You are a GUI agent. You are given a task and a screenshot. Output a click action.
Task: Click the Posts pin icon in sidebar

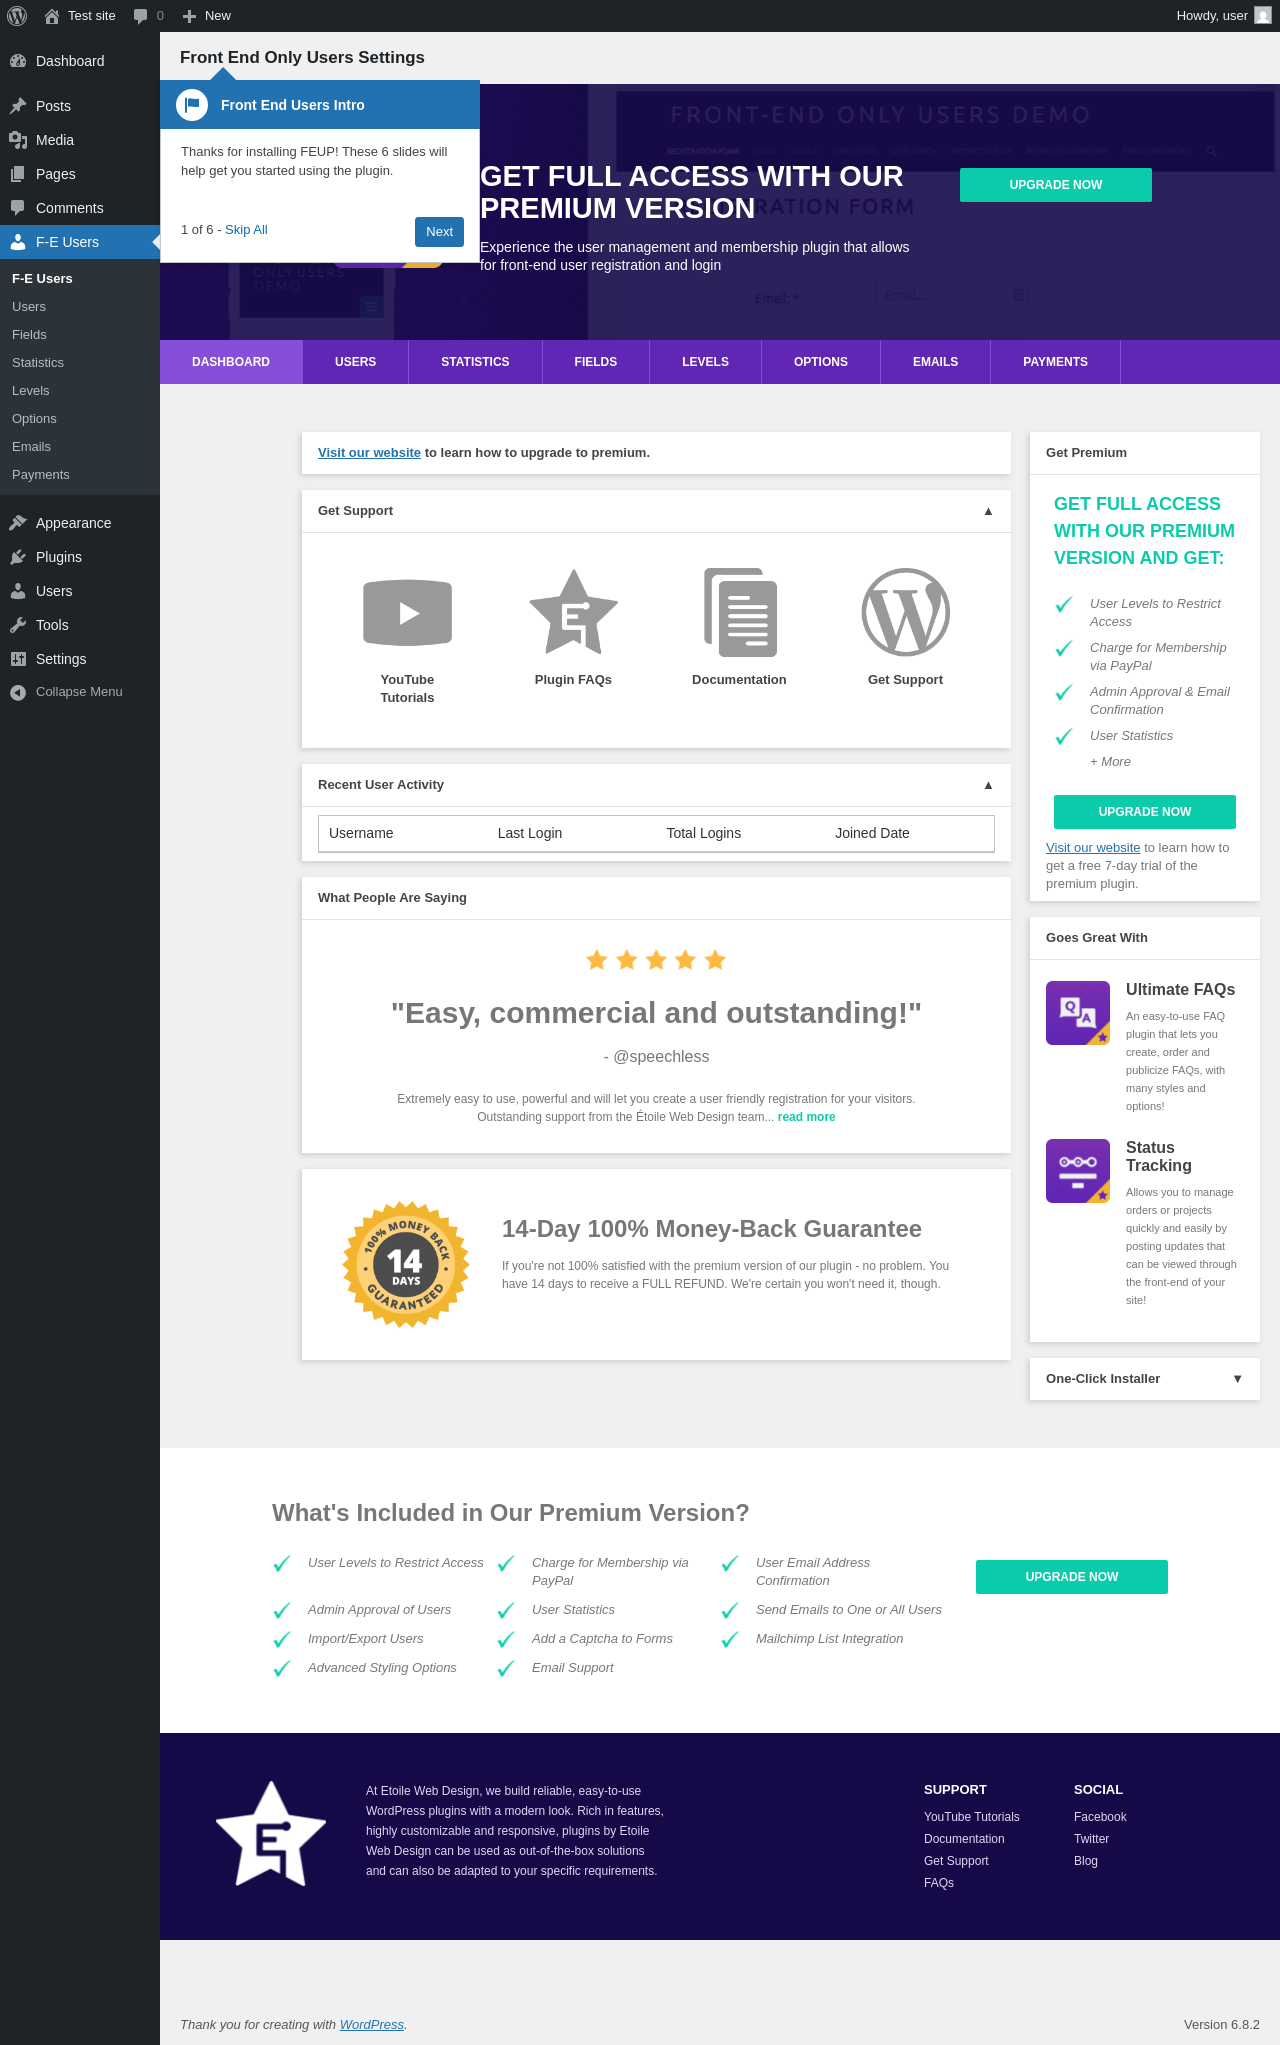(18, 106)
